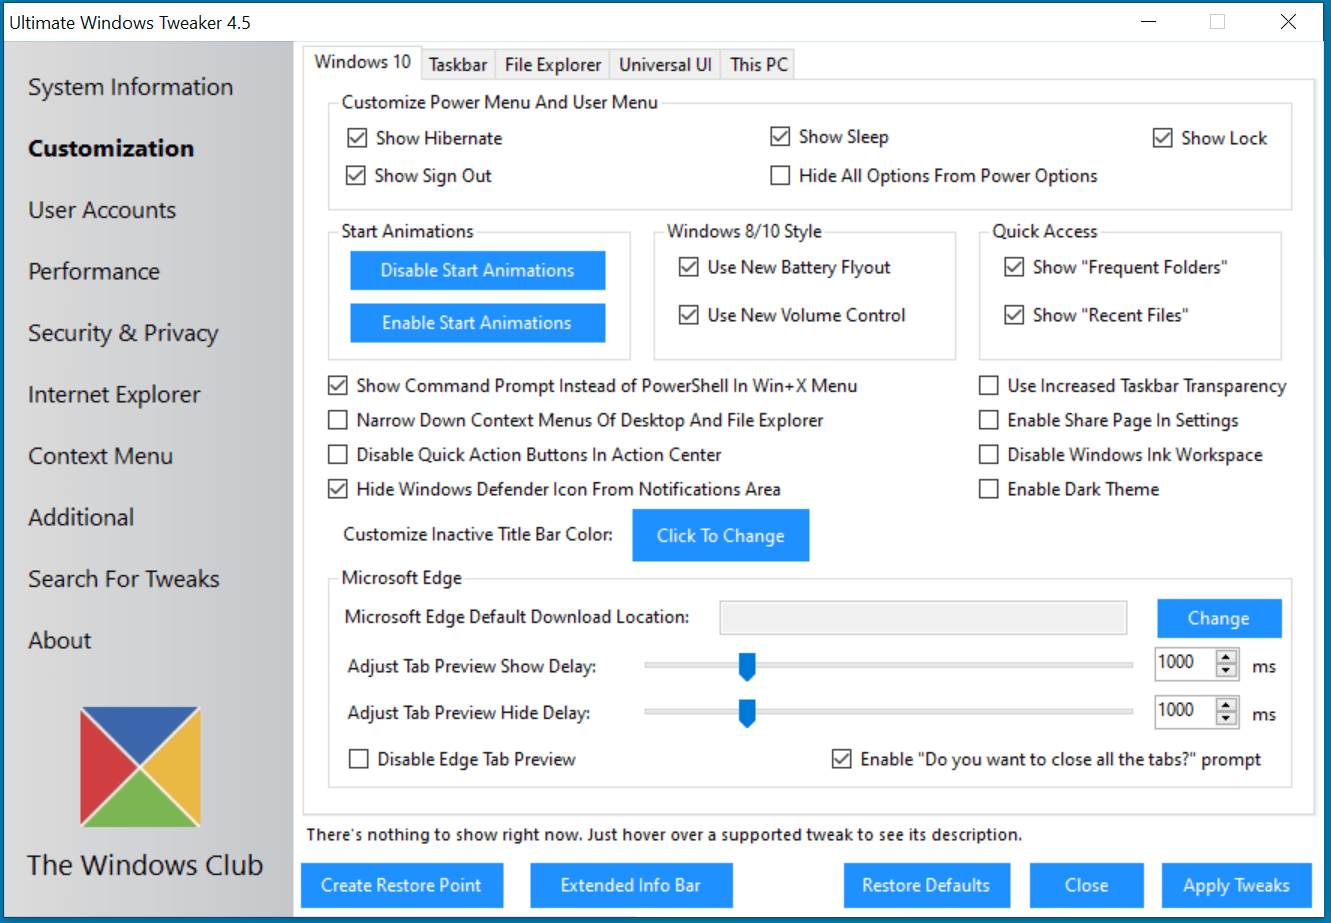Screen dimensions: 1331x923
Task: Go to User Accounts section
Action: tap(102, 210)
